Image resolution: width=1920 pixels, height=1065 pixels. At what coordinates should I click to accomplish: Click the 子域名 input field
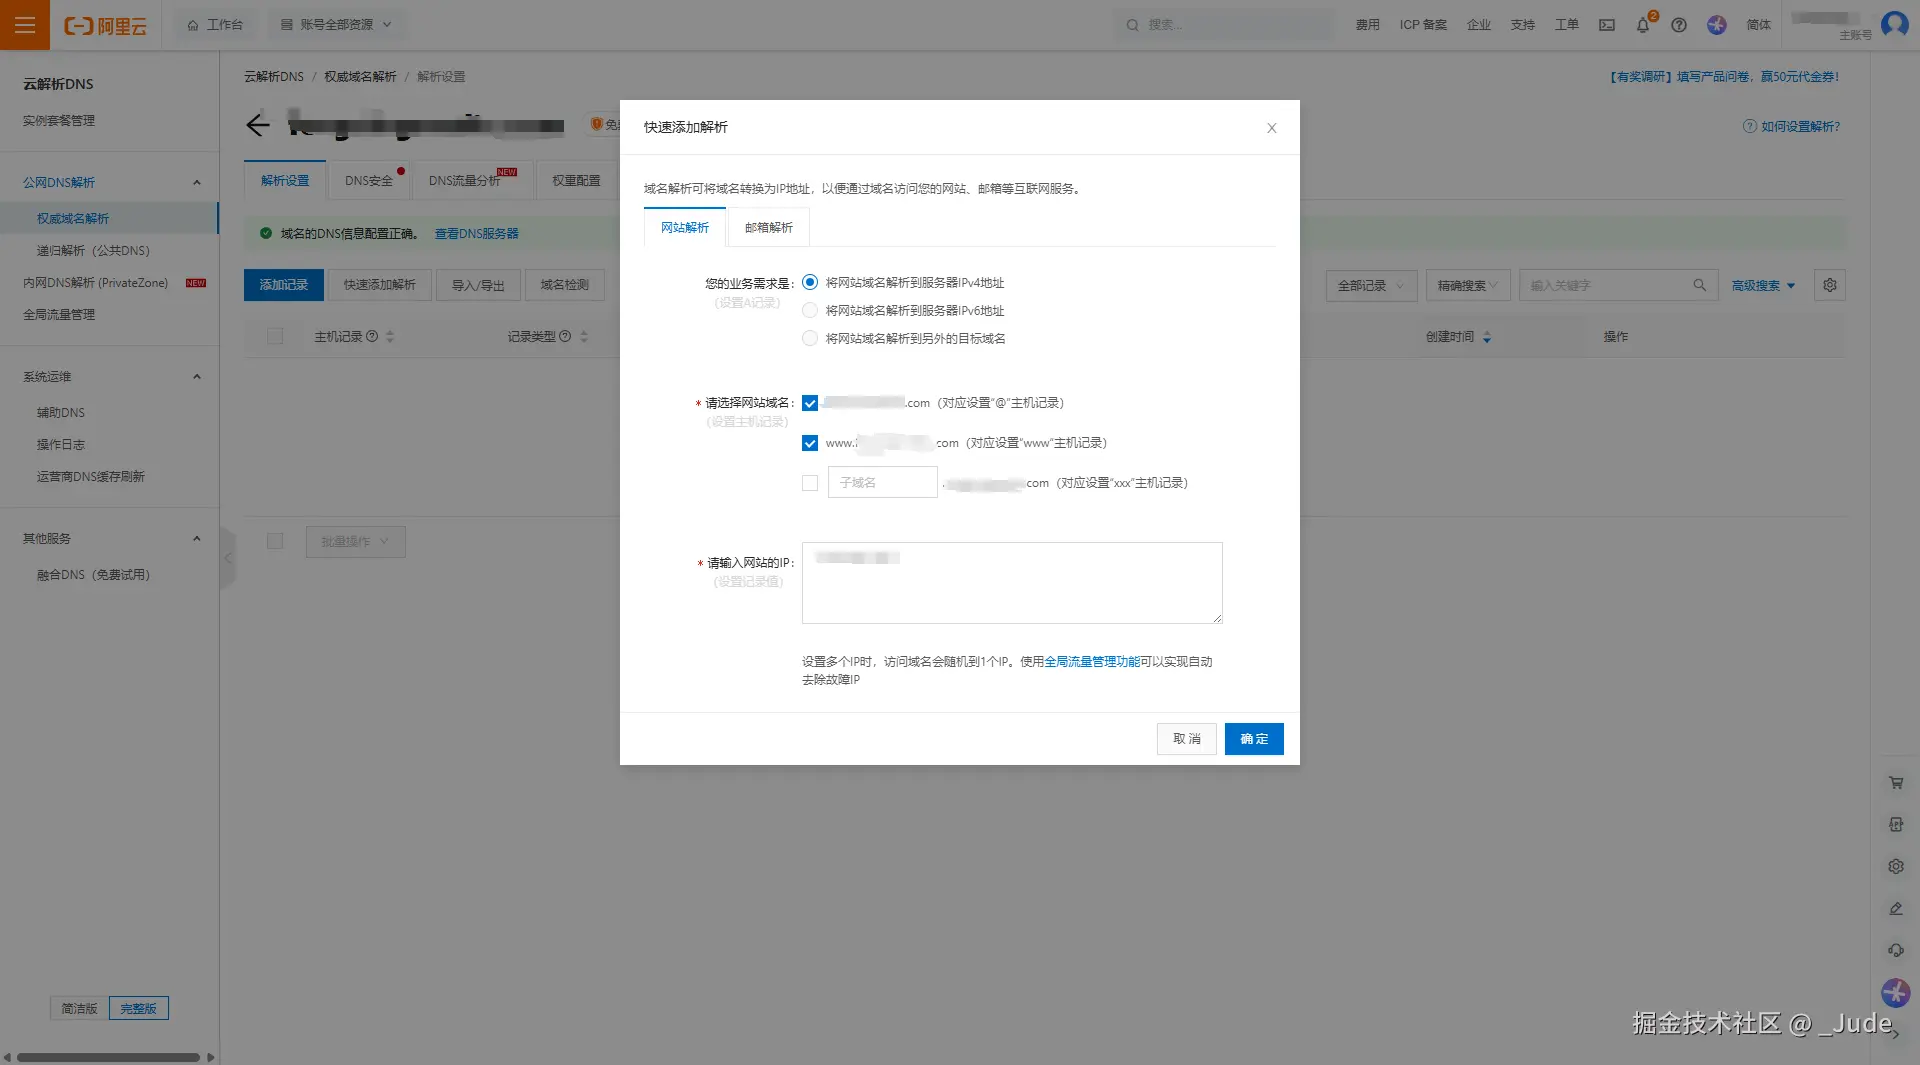pyautogui.click(x=882, y=483)
